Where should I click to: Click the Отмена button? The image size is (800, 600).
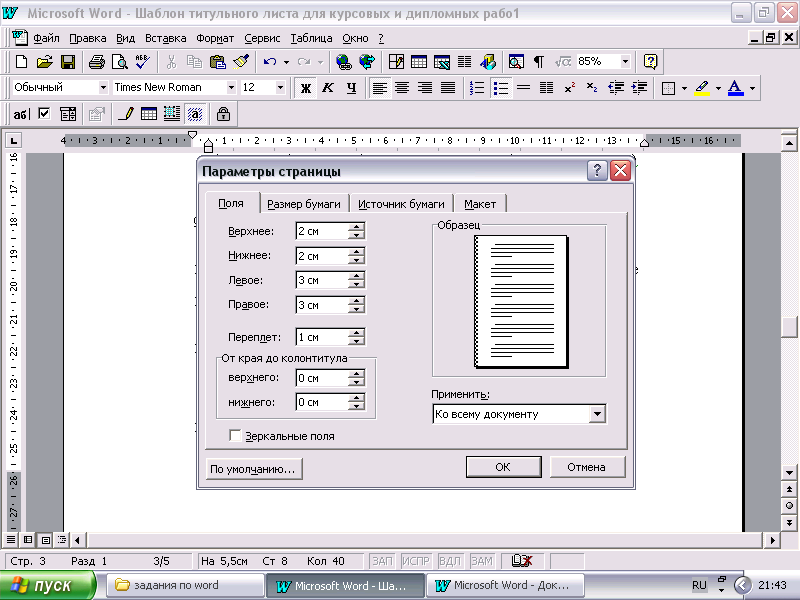pos(587,467)
